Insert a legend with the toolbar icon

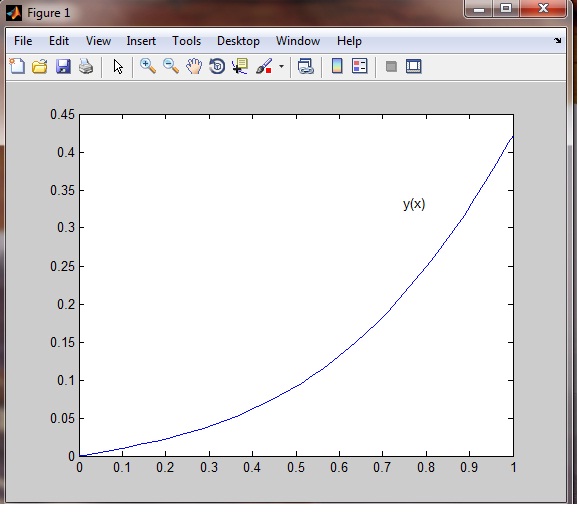(x=360, y=66)
